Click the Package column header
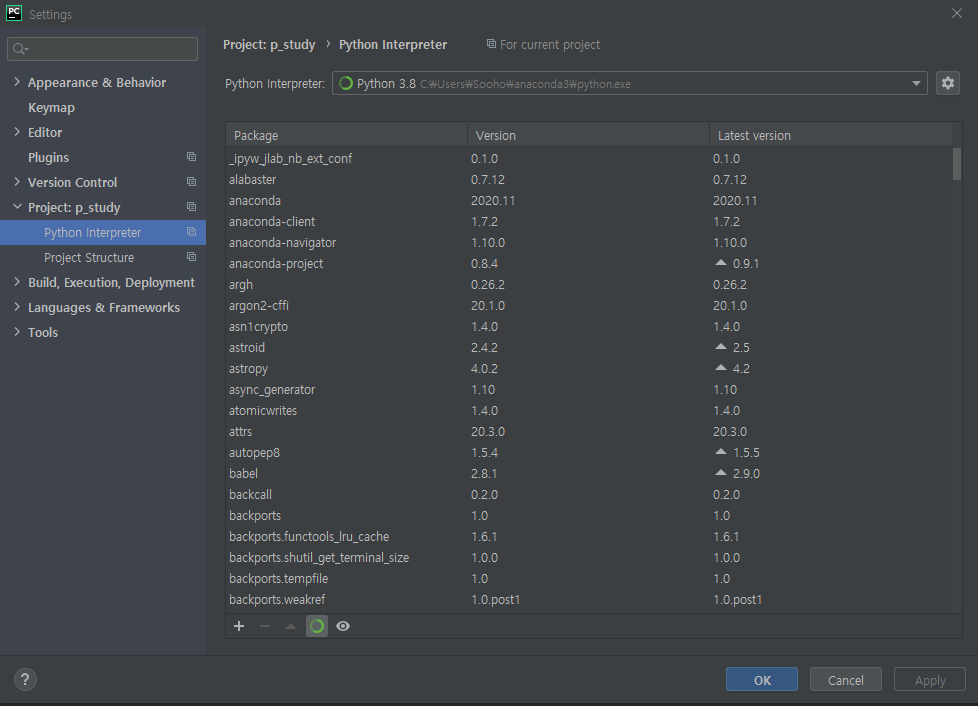The height and width of the screenshot is (706, 978). pos(347,135)
